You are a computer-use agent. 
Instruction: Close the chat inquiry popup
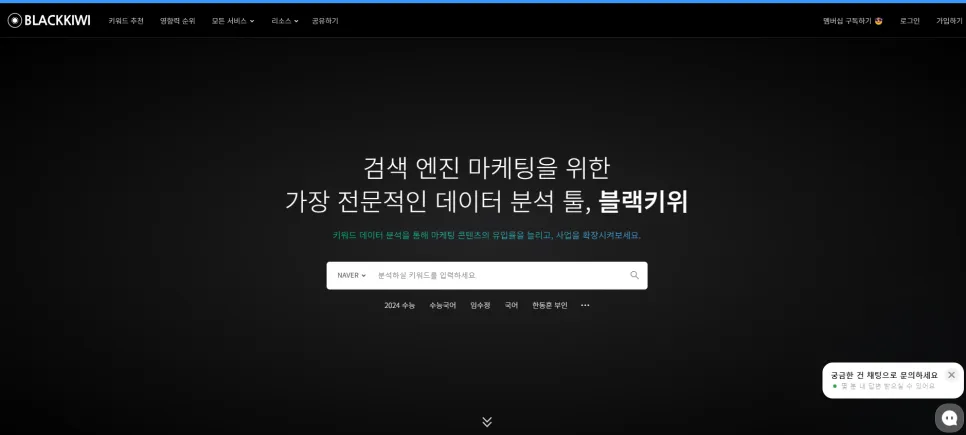pyautogui.click(x=951, y=375)
